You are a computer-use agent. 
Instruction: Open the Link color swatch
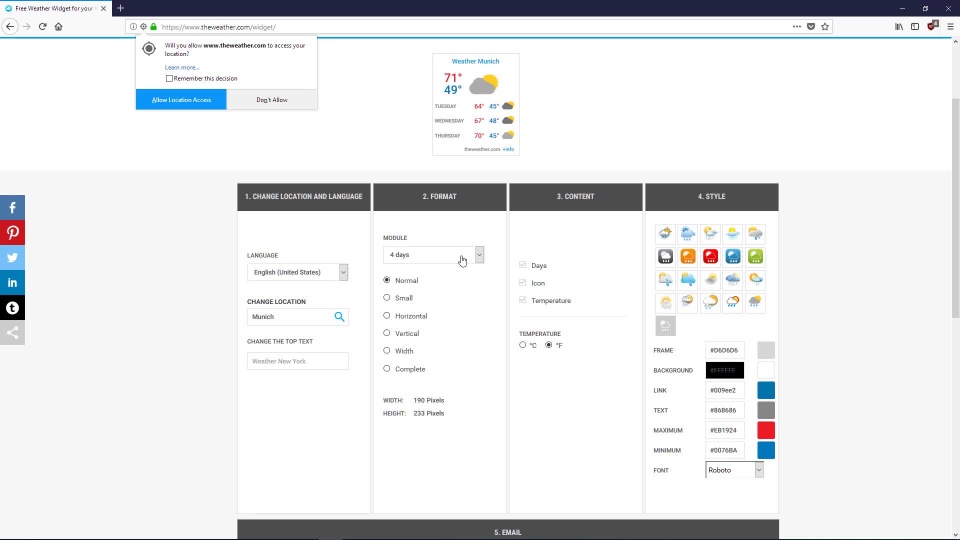[x=766, y=390]
